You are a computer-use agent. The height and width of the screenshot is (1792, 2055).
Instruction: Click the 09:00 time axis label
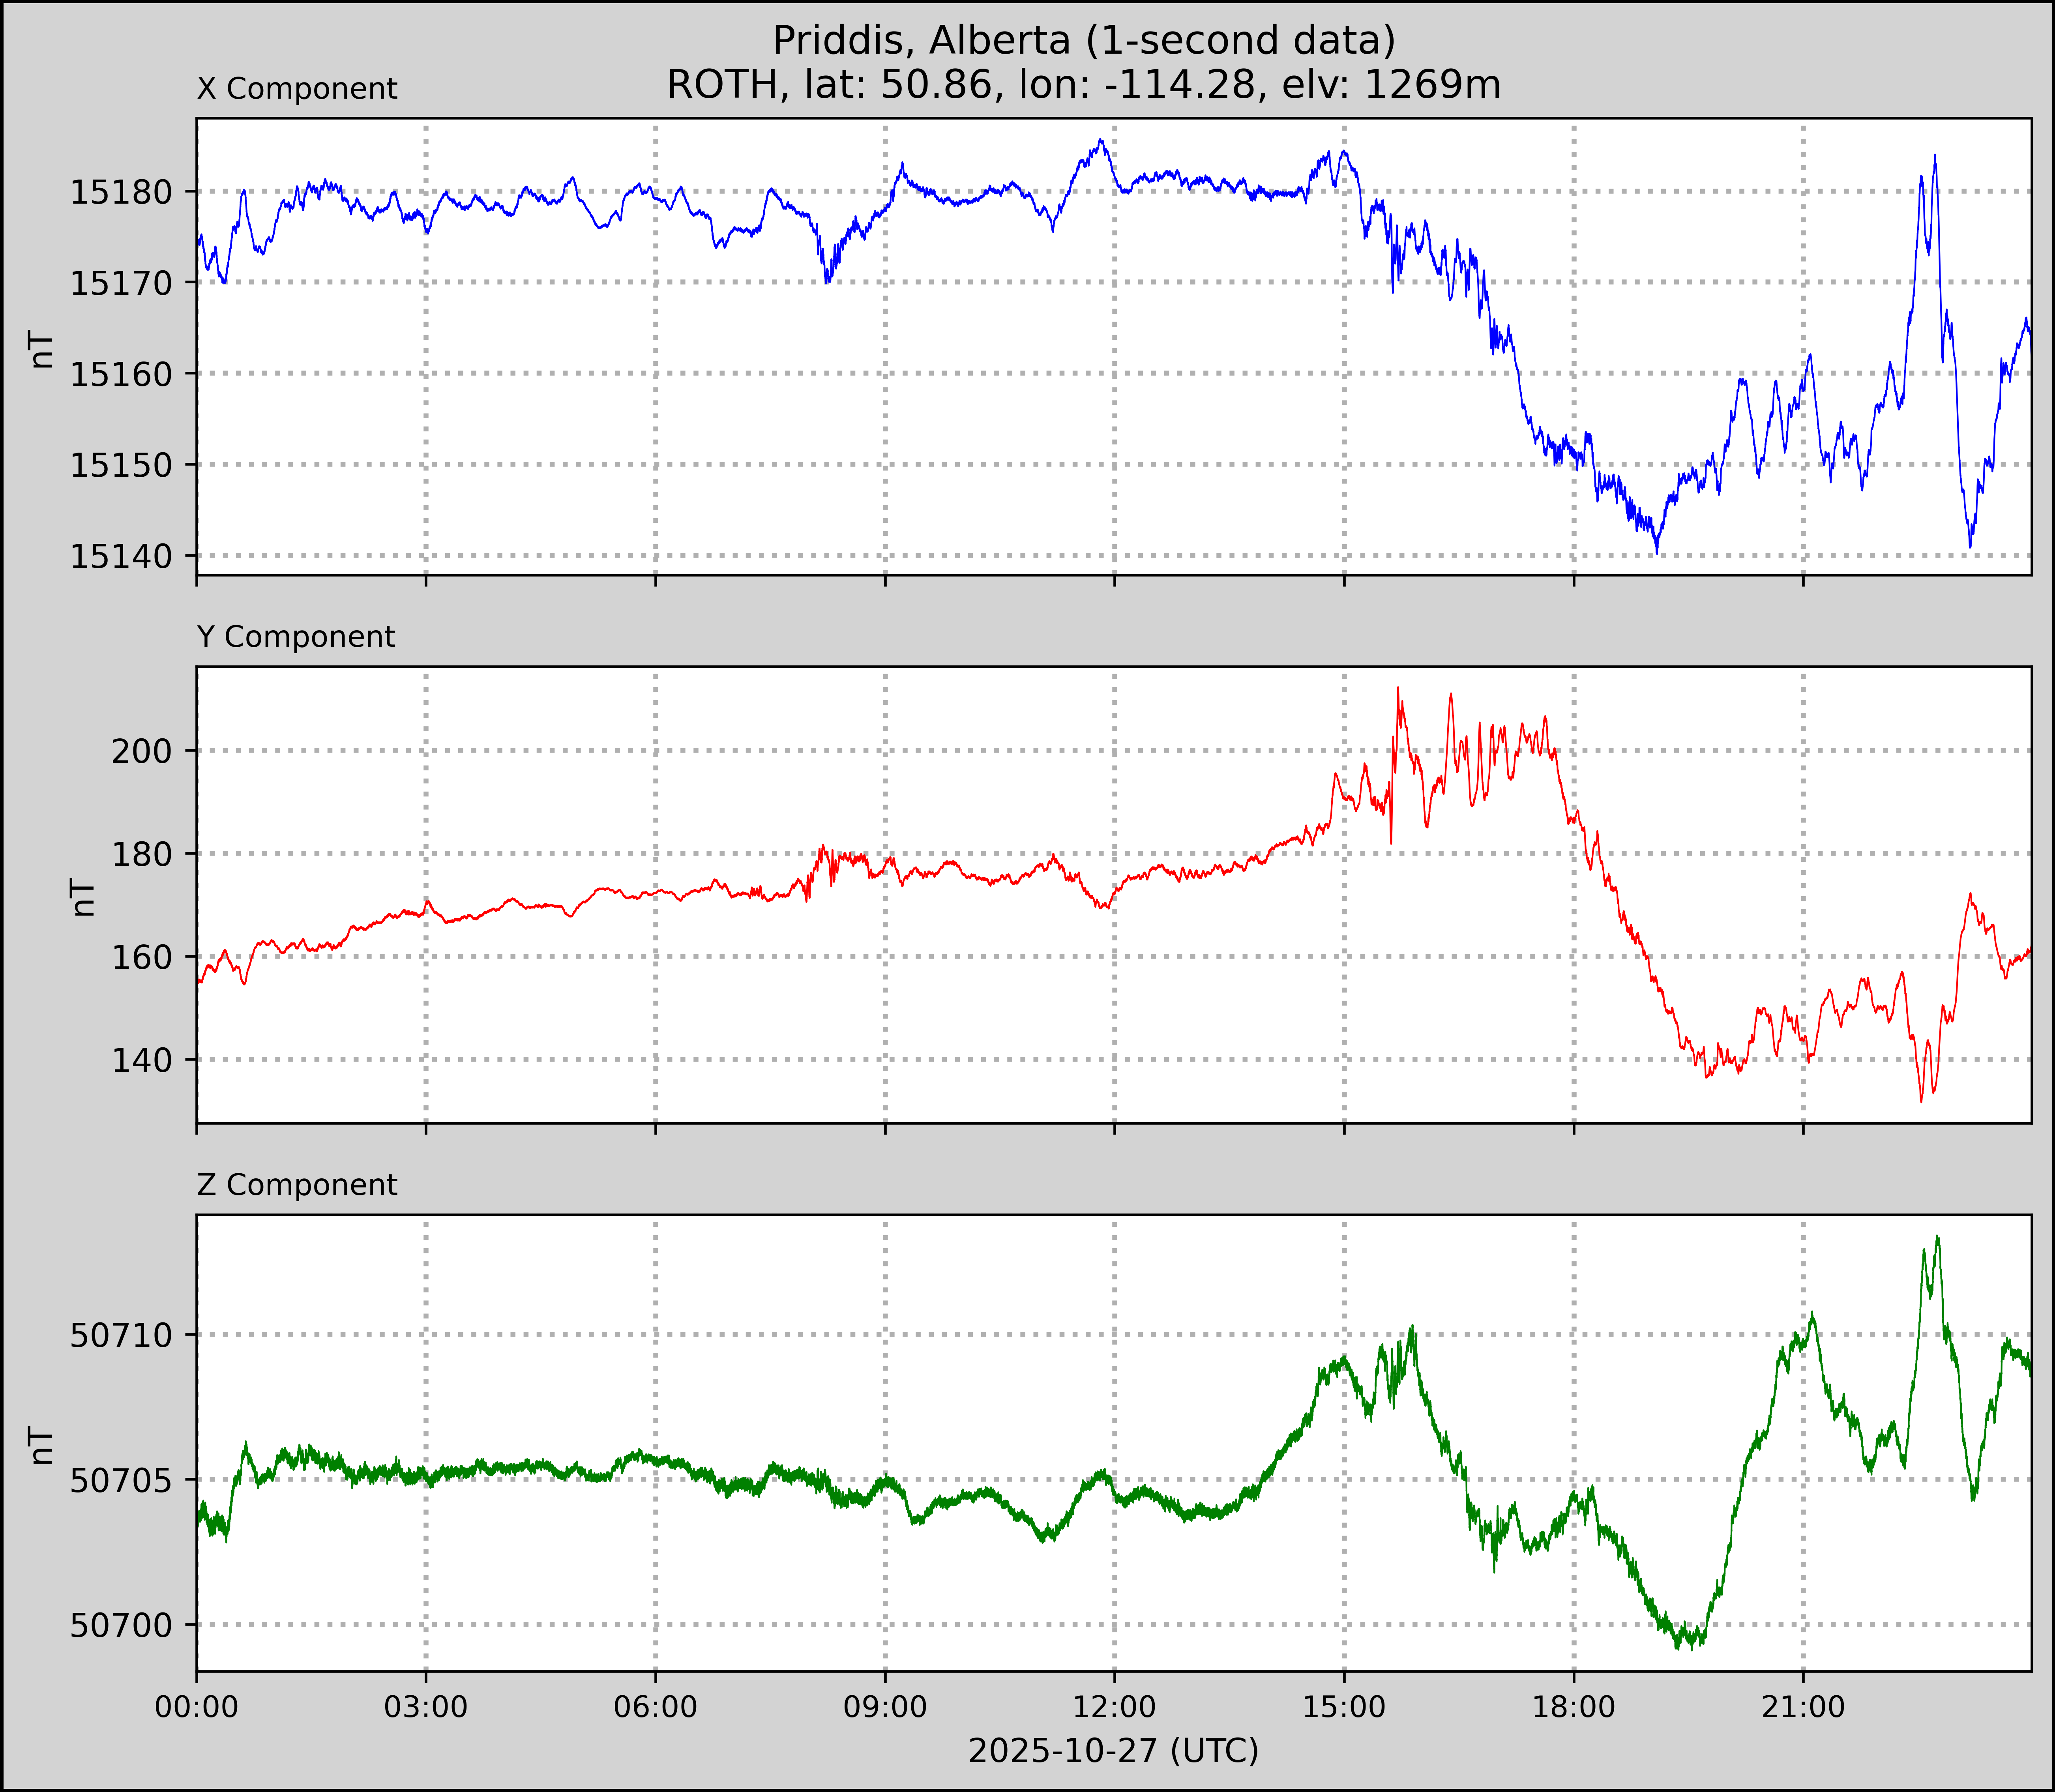885,1707
